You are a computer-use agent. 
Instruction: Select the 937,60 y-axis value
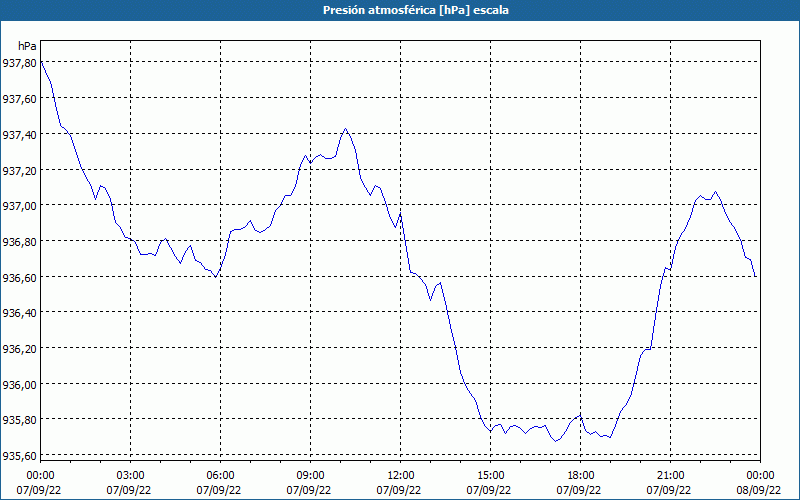19,98
